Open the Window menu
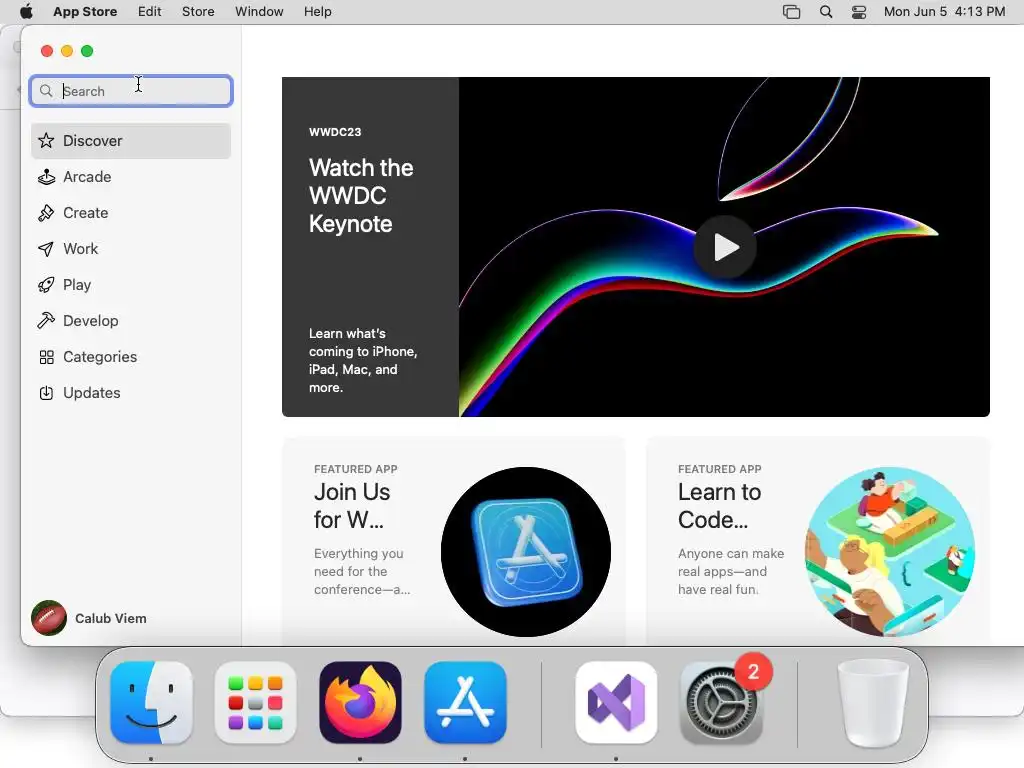Screen dimensions: 1024x768 pos(259,12)
